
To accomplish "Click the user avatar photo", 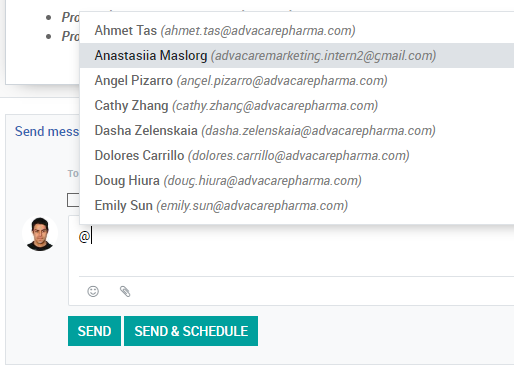I will (40, 234).
